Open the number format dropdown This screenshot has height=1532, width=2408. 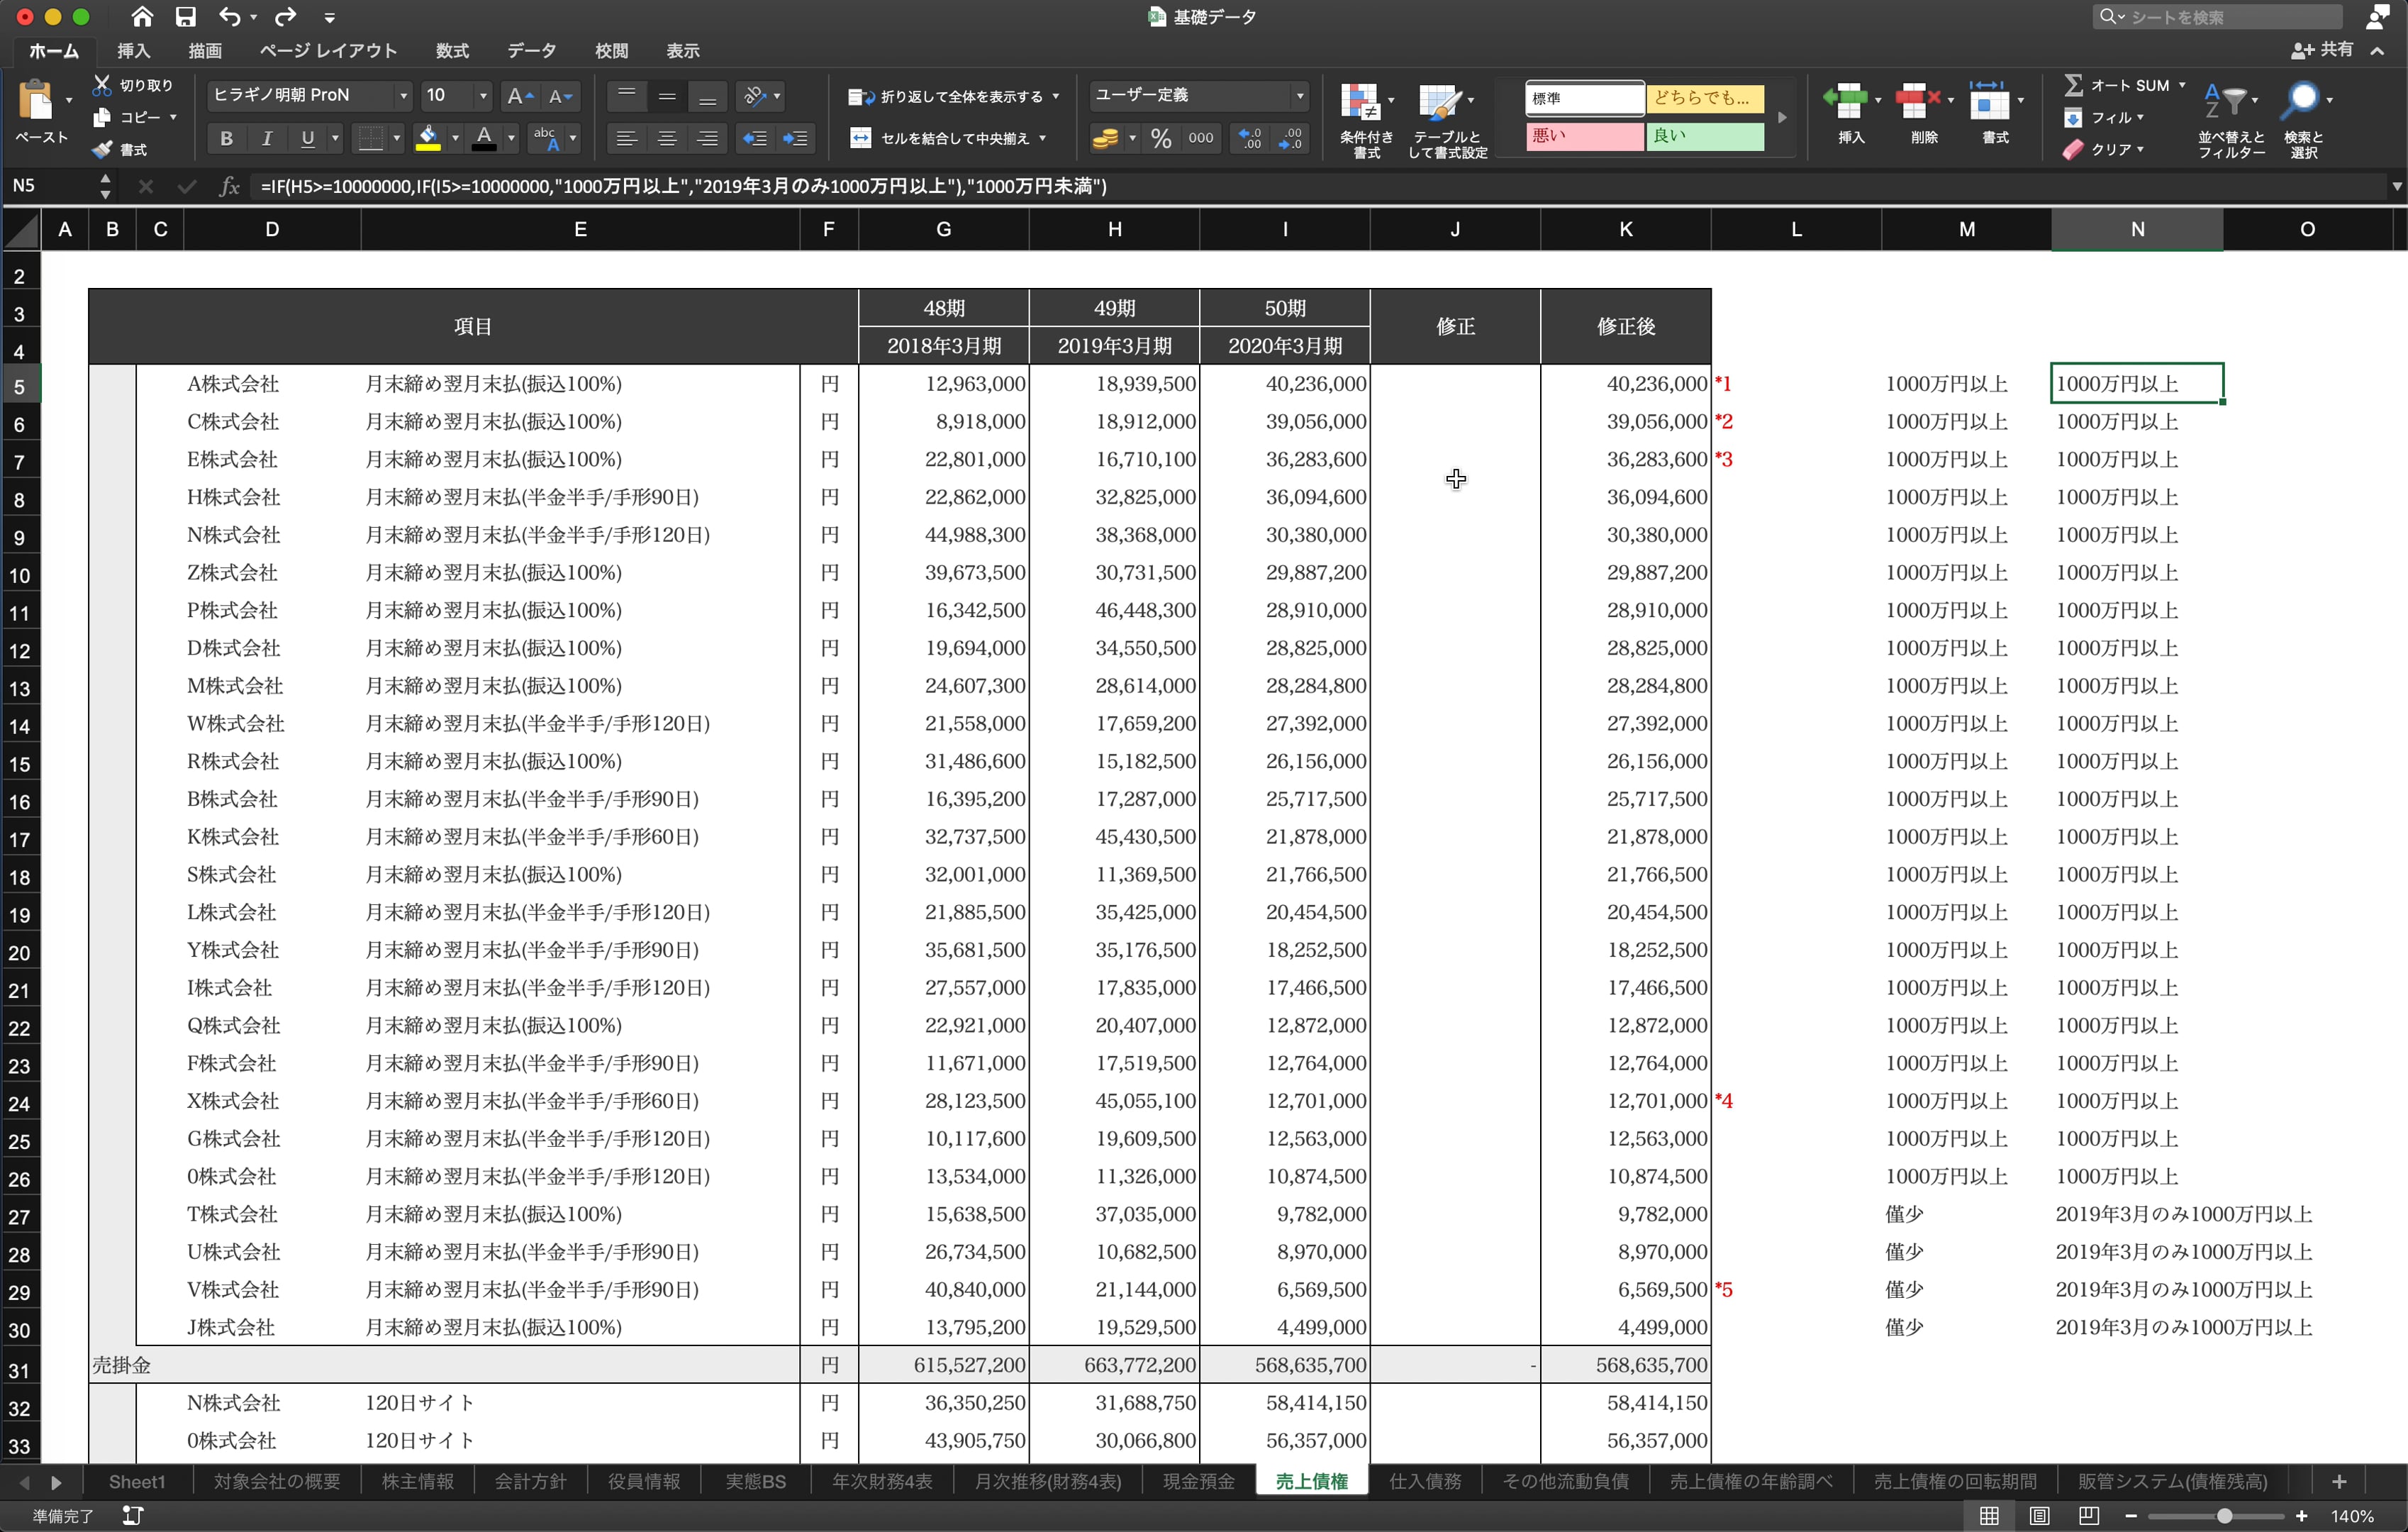[1299, 96]
